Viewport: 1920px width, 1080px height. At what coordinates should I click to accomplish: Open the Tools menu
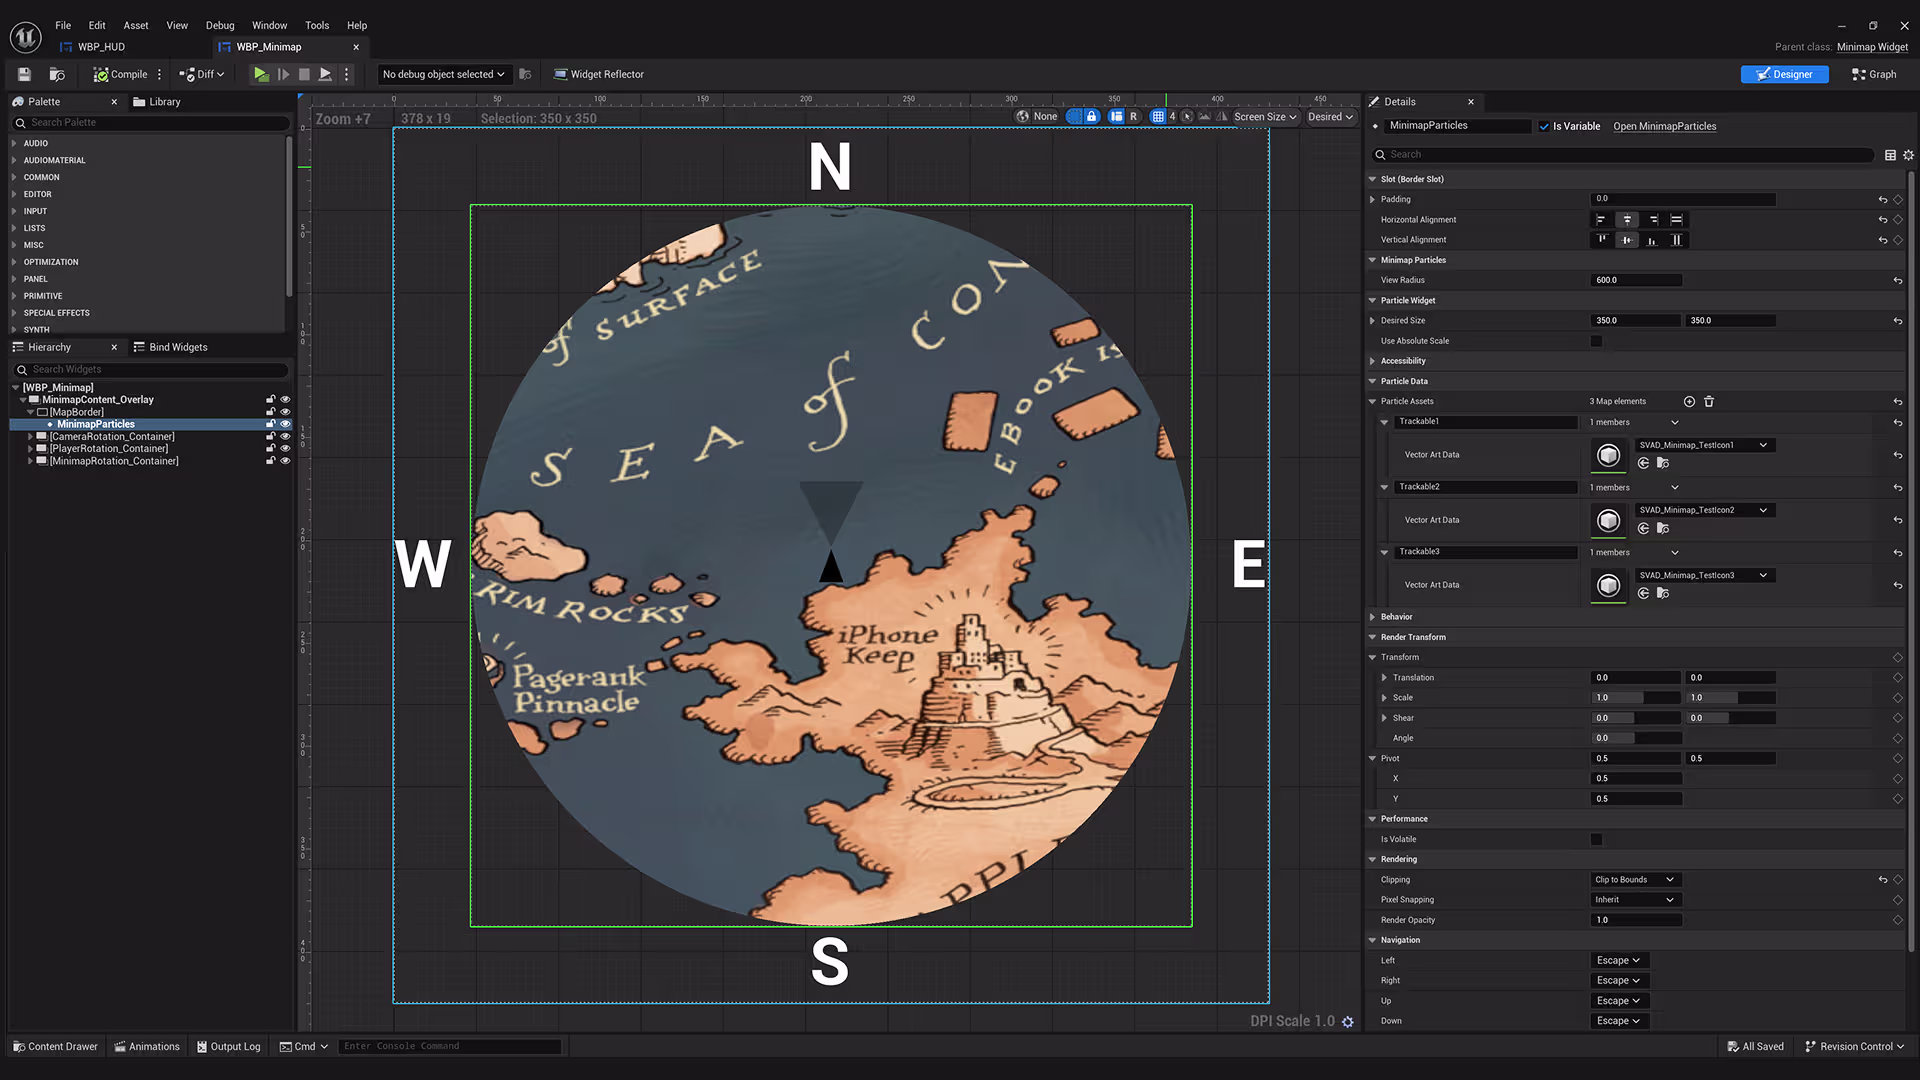tap(317, 25)
